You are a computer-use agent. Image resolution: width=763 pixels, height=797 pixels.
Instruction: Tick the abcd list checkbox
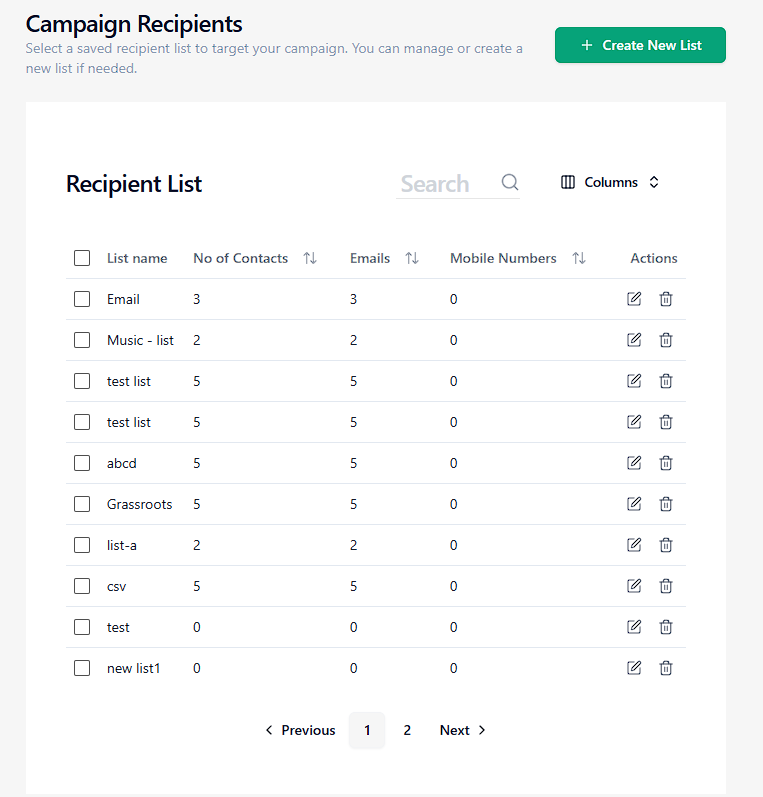pos(82,463)
